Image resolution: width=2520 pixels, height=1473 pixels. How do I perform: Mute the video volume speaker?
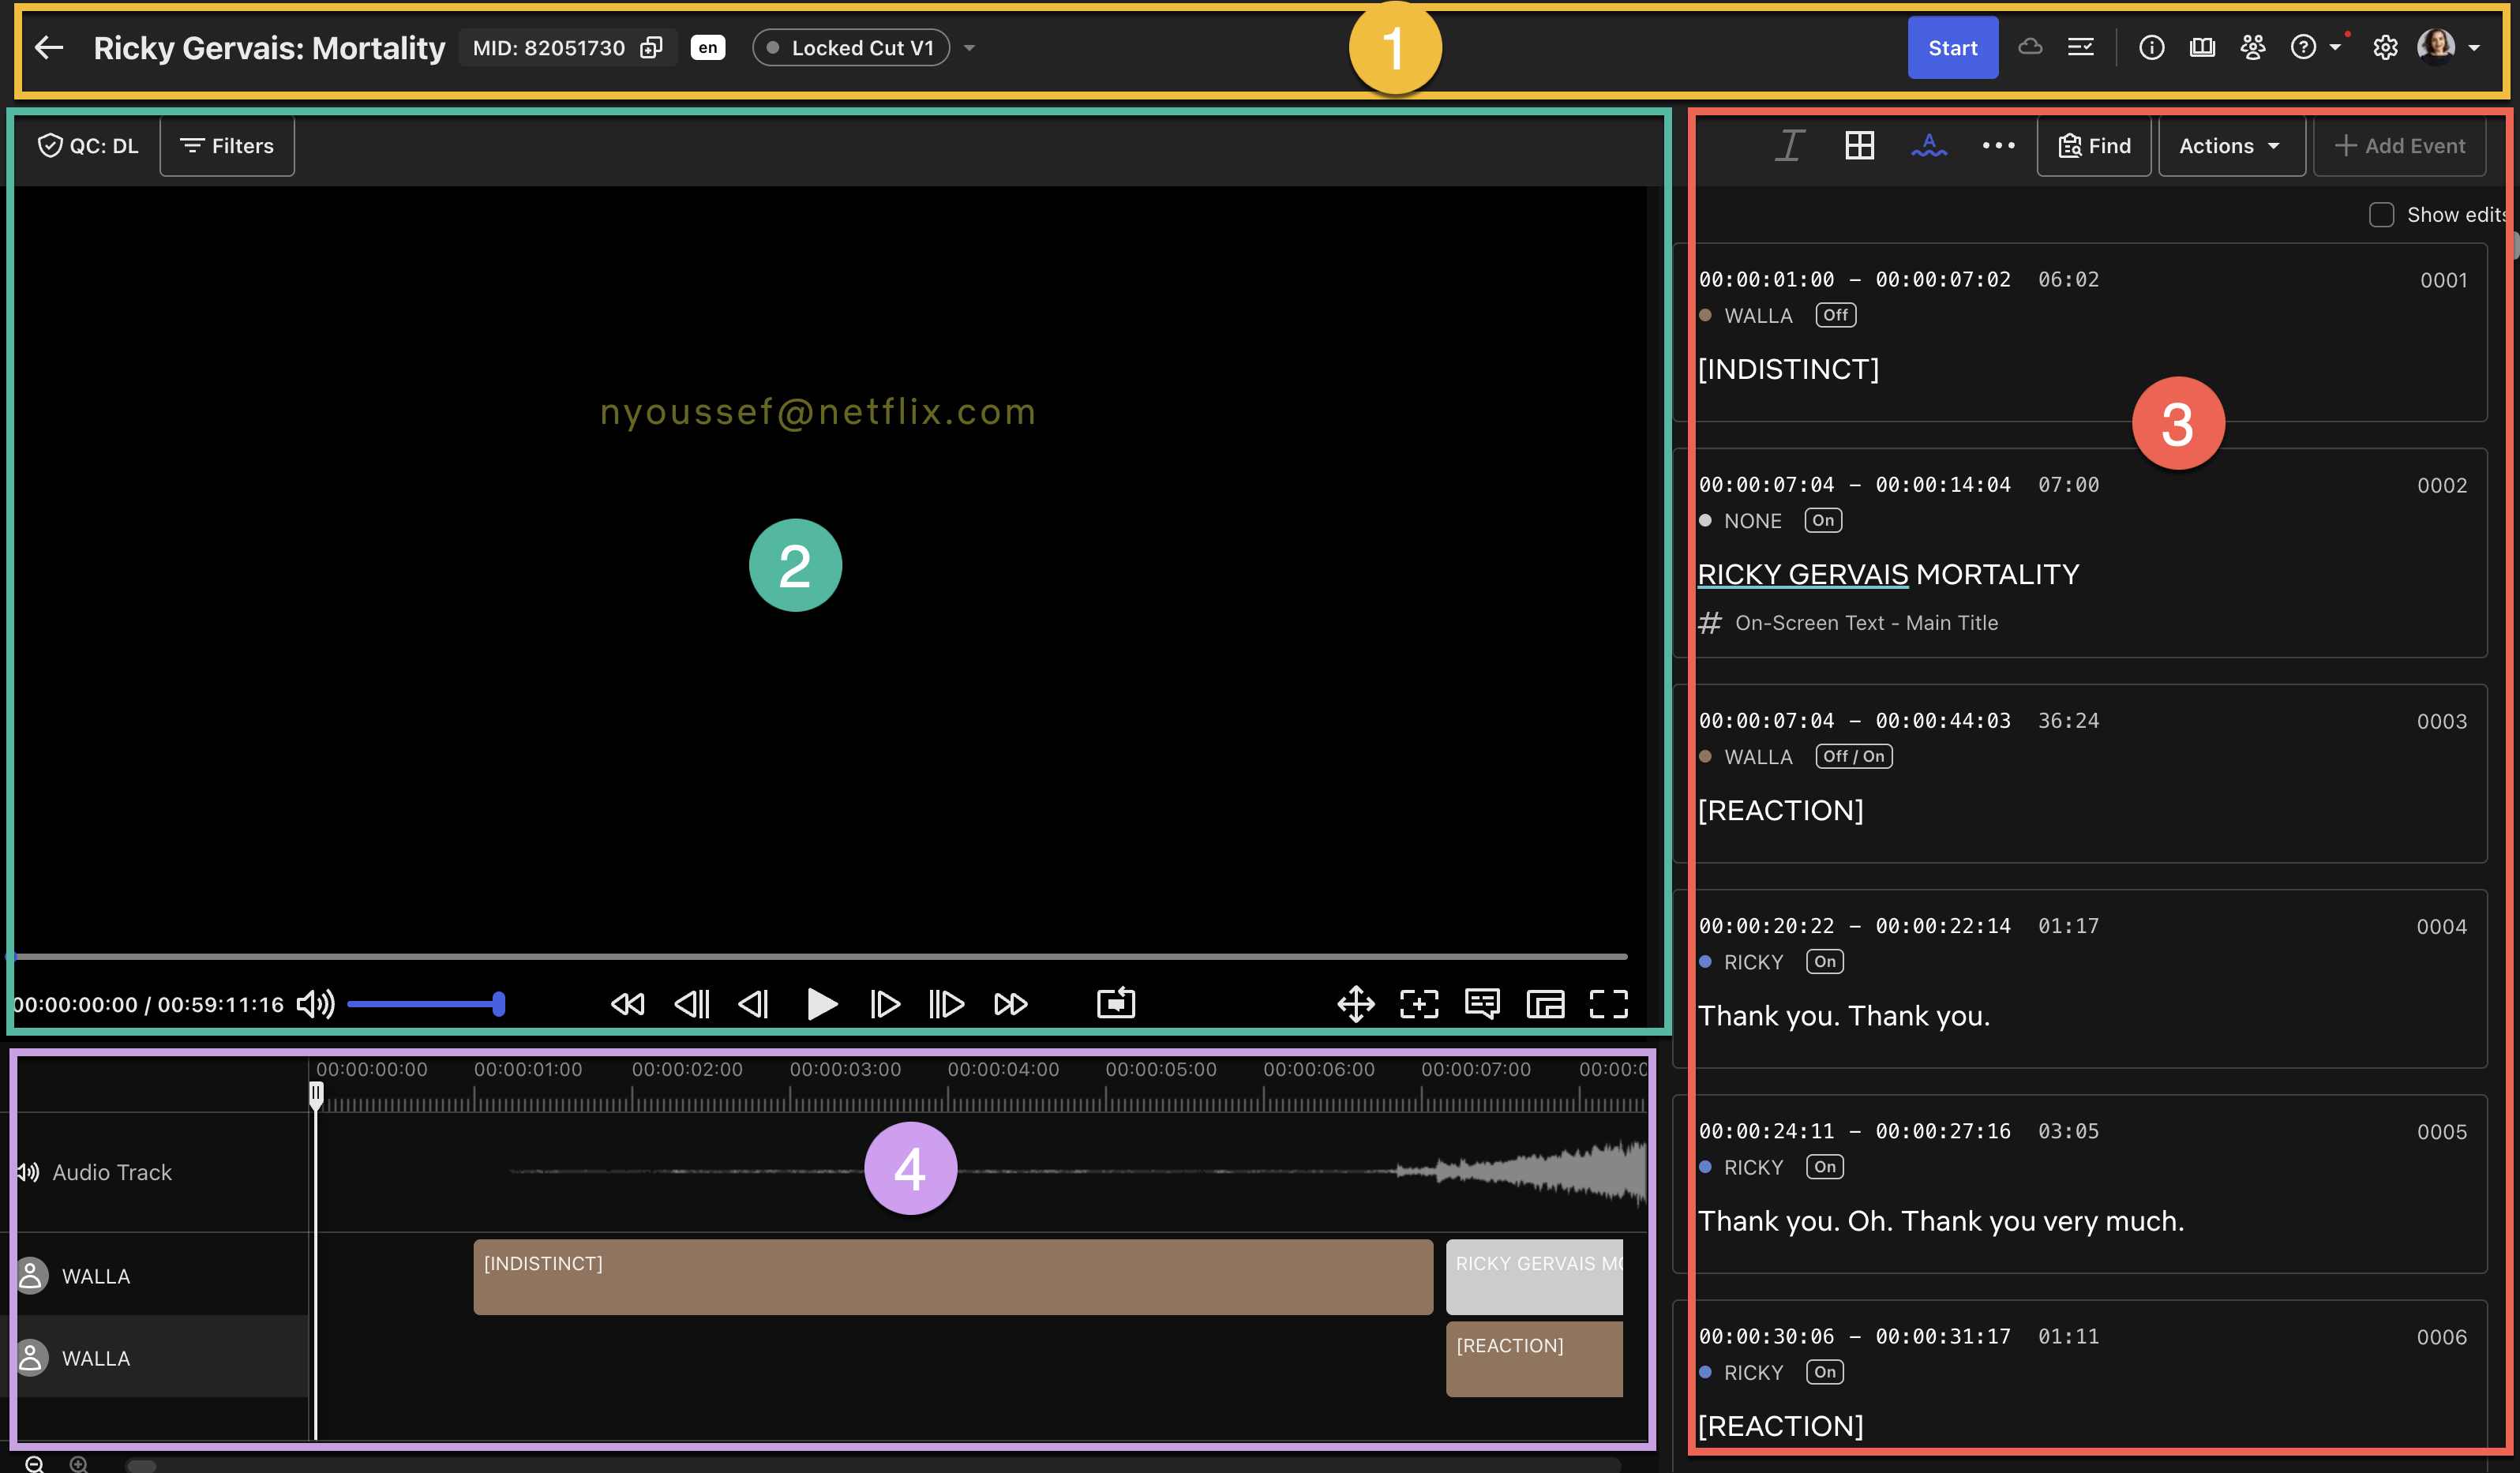click(315, 1003)
